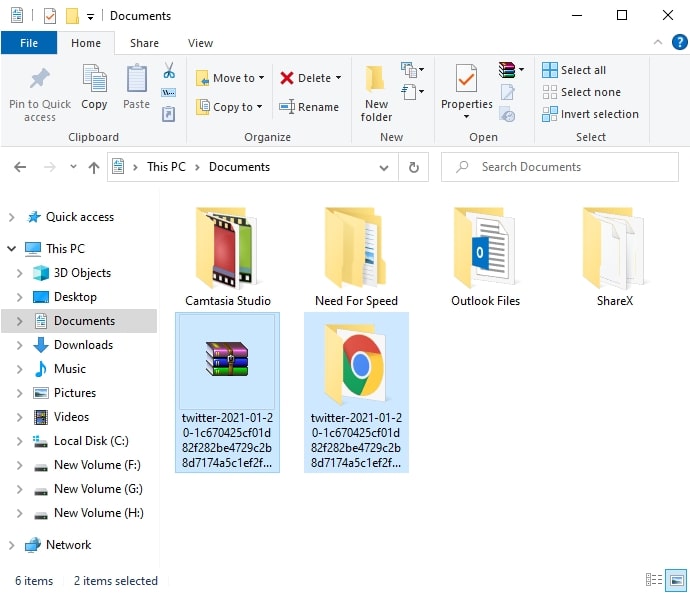The width and height of the screenshot is (690, 593).
Task: Switch to the View ribbon tab
Action: (200, 43)
